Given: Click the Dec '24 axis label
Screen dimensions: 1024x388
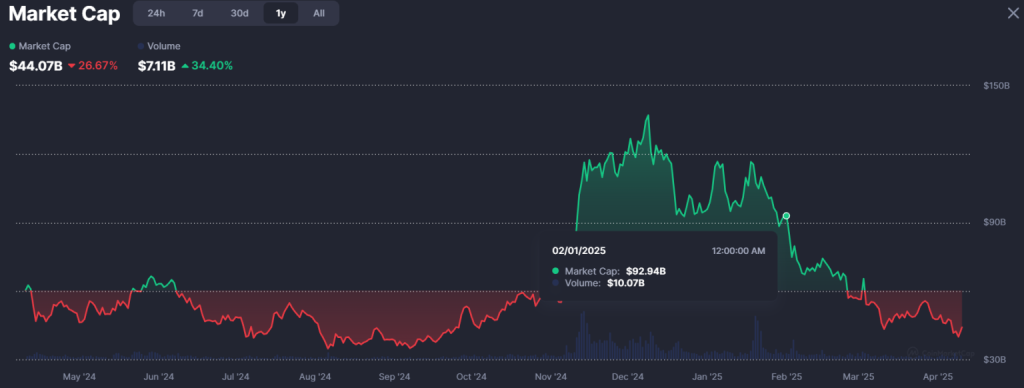Looking at the screenshot, I should [x=628, y=377].
